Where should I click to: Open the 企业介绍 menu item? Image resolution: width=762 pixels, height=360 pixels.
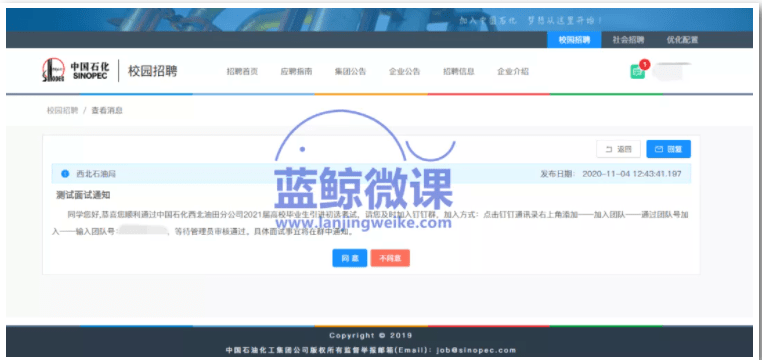513,71
